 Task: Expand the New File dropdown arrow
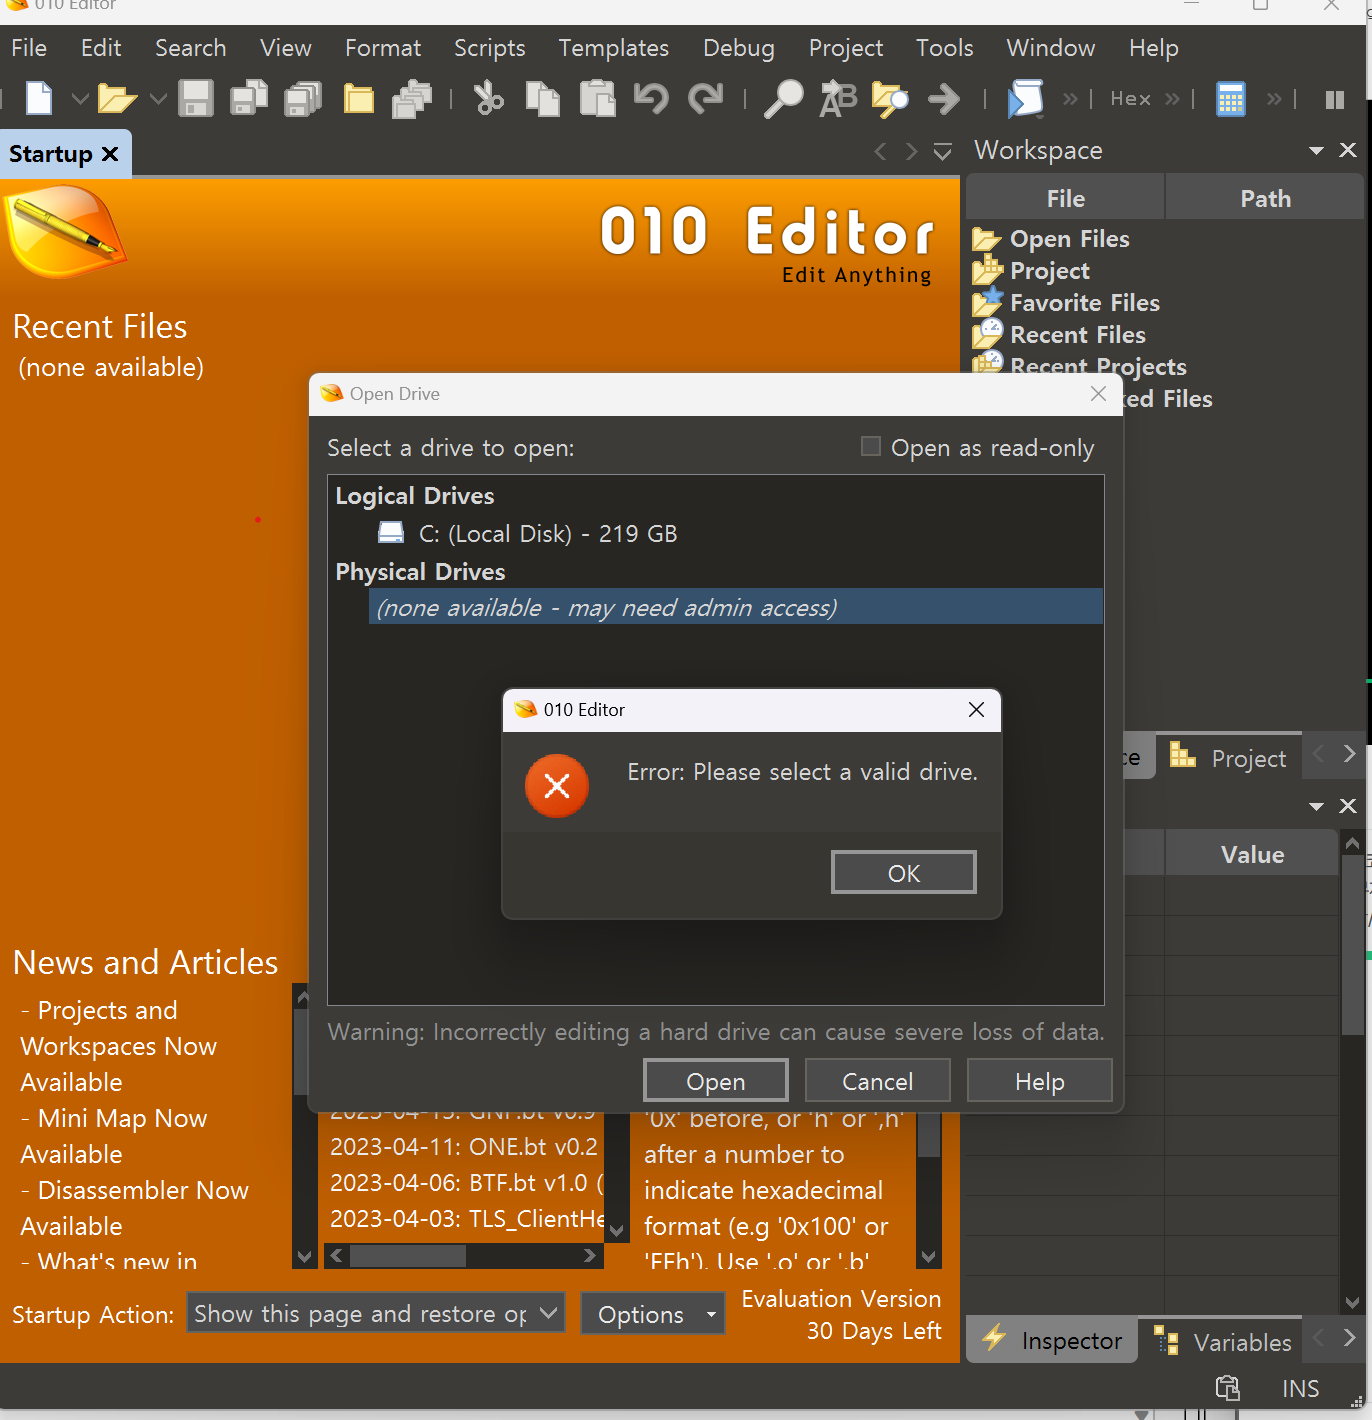(80, 99)
